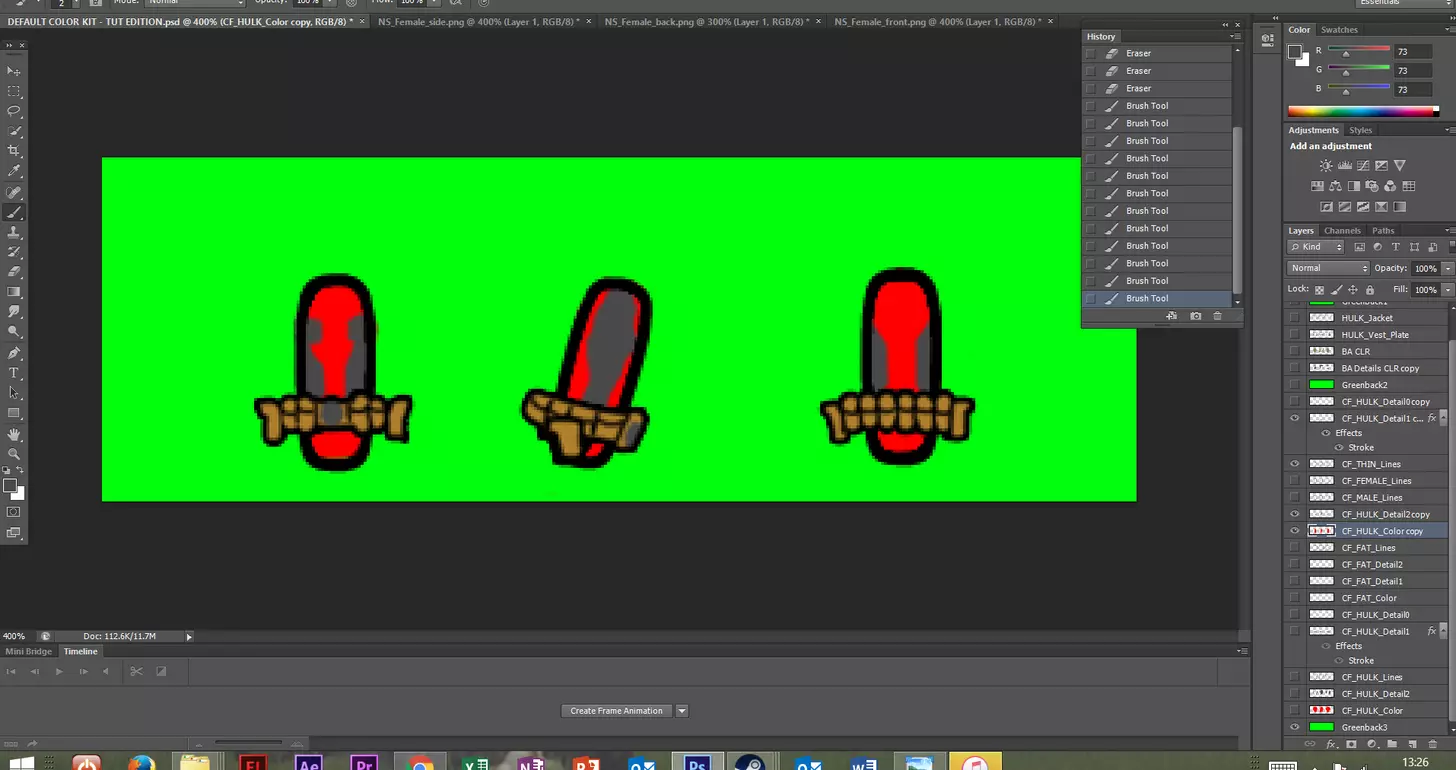Open the layer blend mode Normal dropdown
1456x770 pixels.
[1328, 268]
